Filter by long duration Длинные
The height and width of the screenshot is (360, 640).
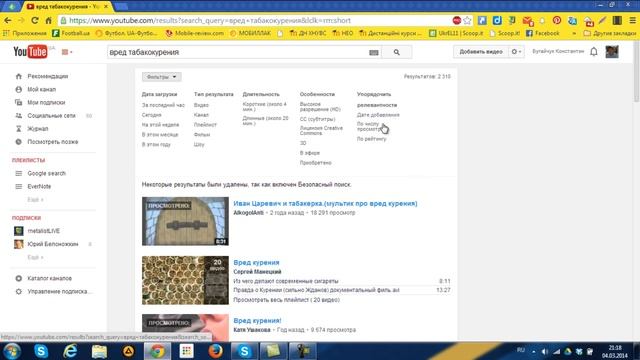coord(266,121)
